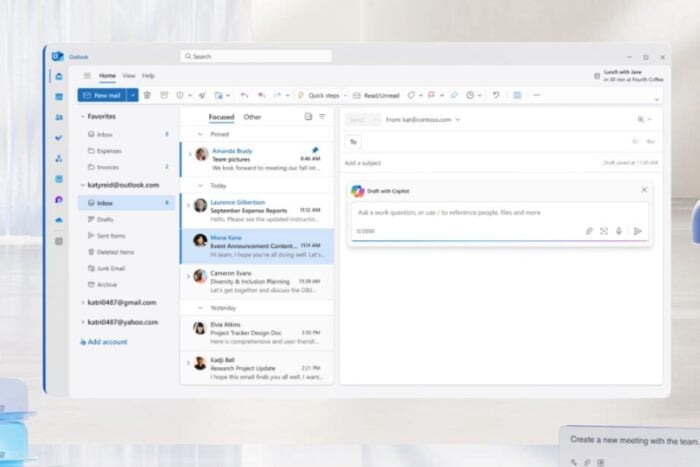Open the From account dropdown
Screen dimensions: 700x467
(458, 120)
